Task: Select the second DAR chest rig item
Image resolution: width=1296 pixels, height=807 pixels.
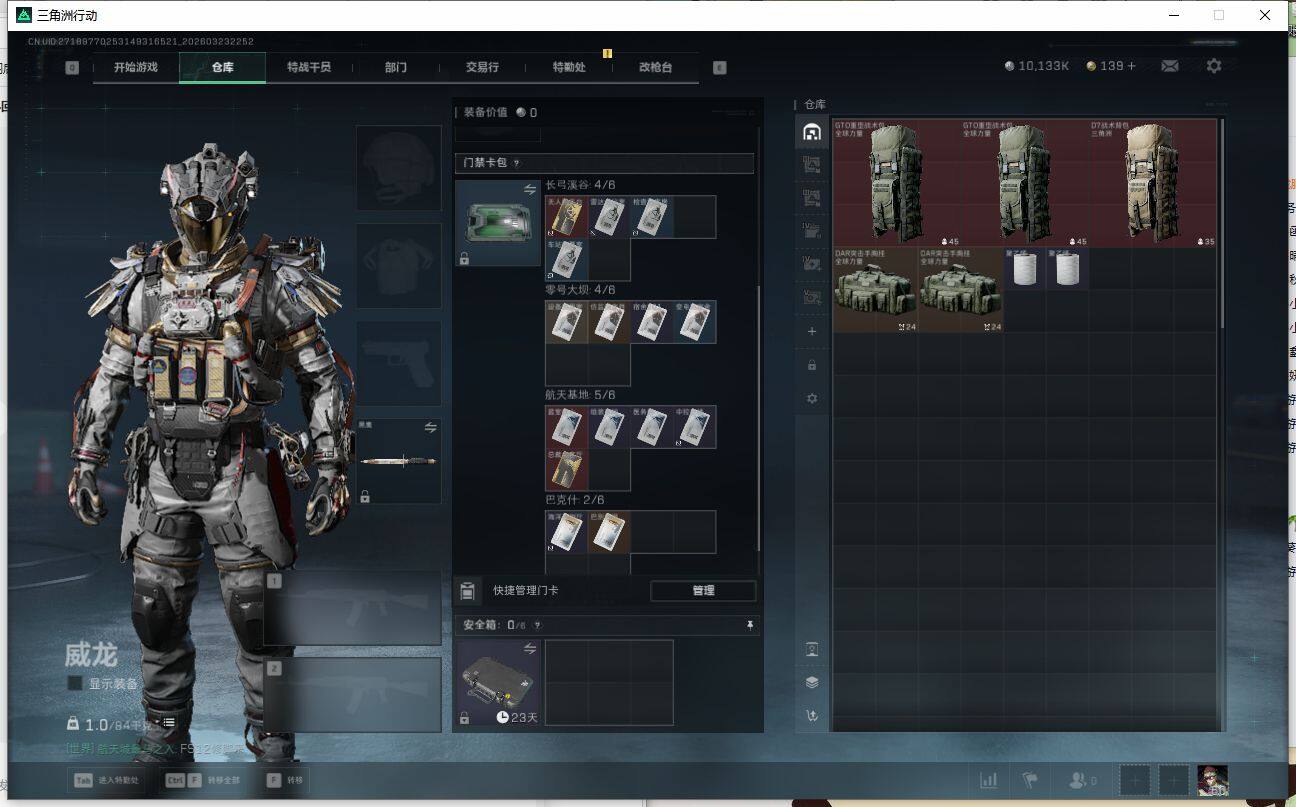Action: pos(961,290)
